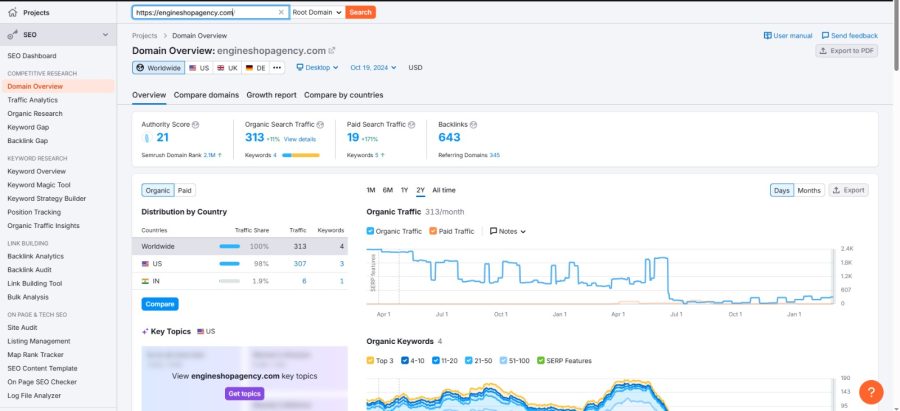Open Keyword Magic Tool

pyautogui.click(x=39, y=185)
